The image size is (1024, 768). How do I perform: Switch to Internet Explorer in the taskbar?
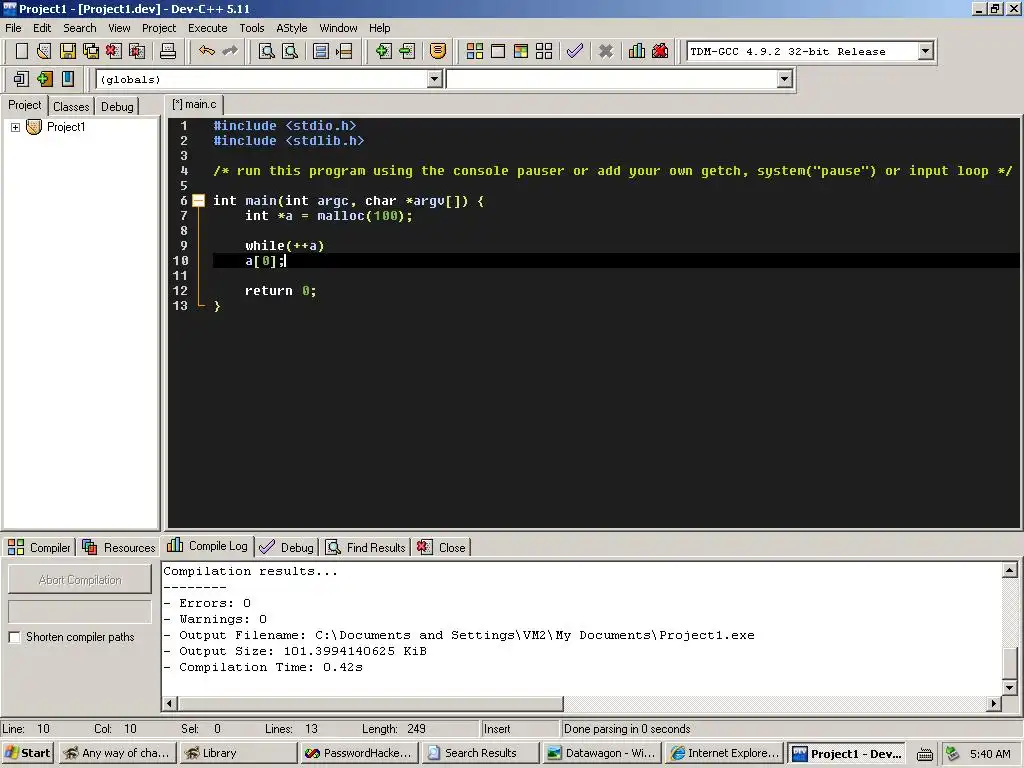[x=724, y=753]
